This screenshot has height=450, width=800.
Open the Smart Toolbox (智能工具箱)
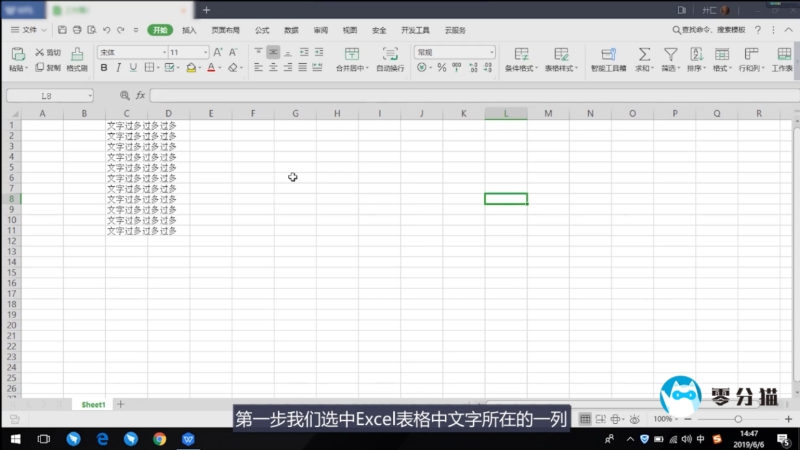click(x=607, y=59)
